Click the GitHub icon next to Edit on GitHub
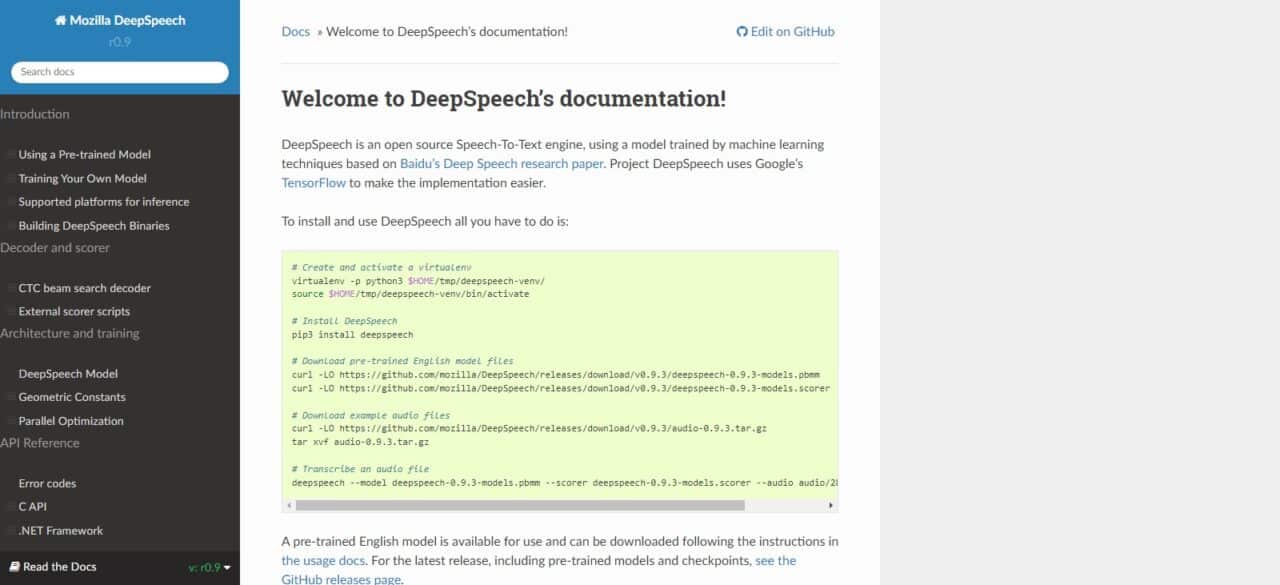 point(742,31)
